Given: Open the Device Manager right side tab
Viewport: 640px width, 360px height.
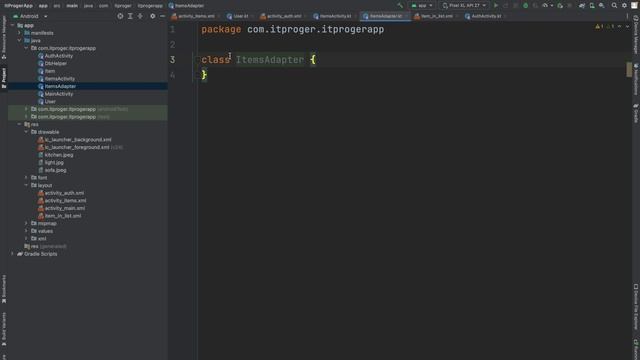Looking at the screenshot, I should (636, 35).
